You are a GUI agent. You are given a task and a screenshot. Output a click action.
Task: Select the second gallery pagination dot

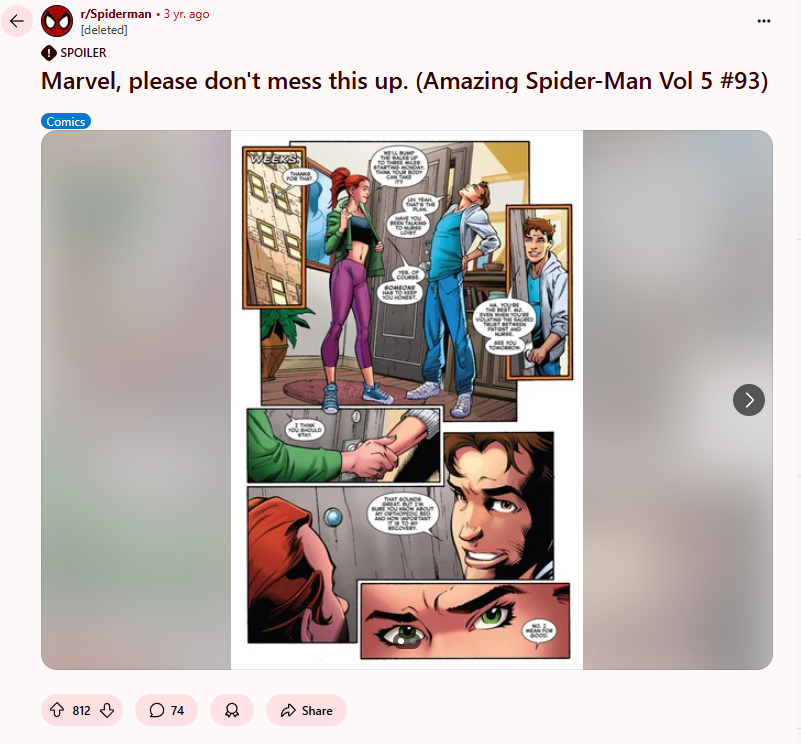413,641
